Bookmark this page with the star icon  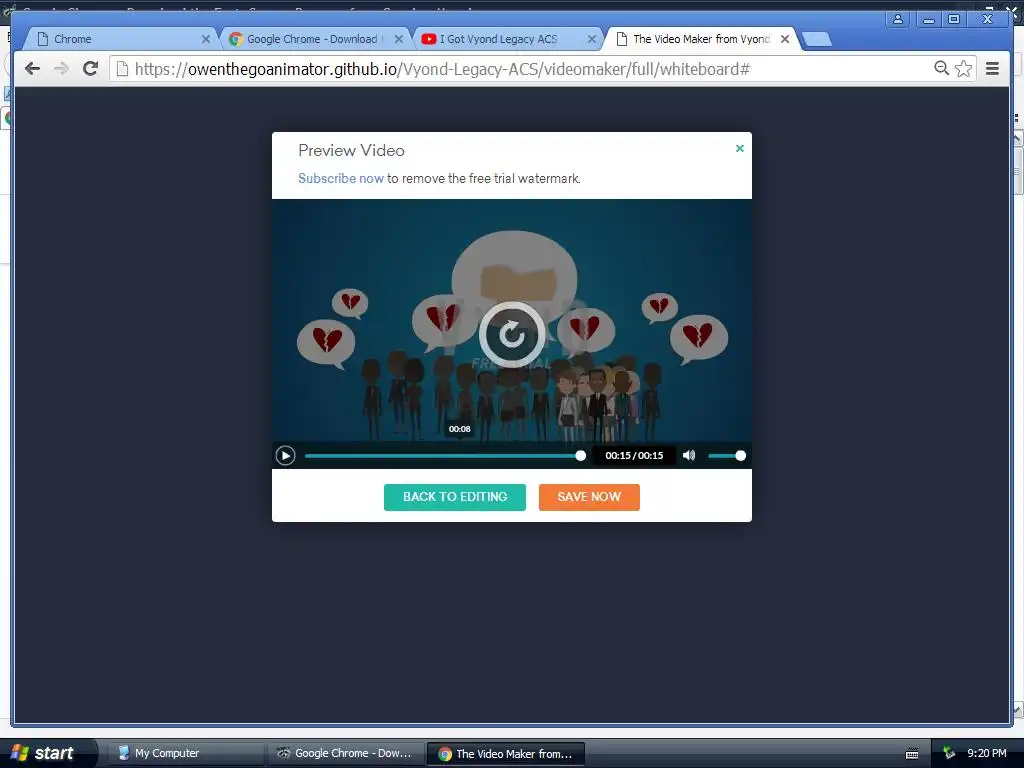point(963,69)
